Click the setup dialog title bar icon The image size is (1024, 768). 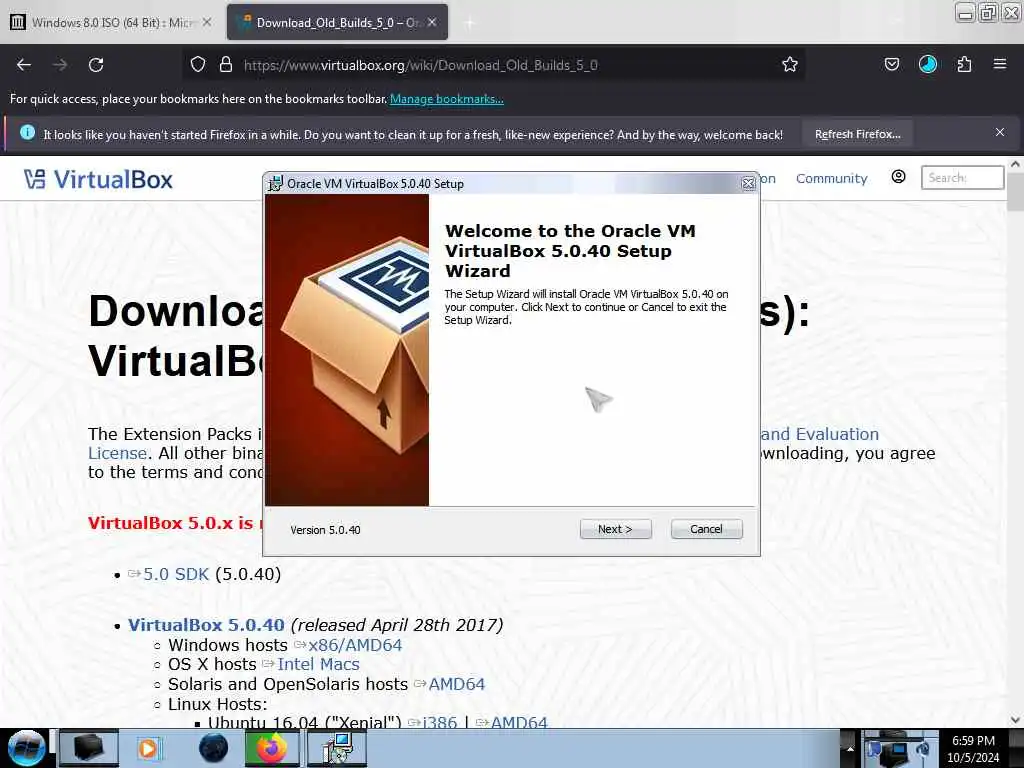point(276,184)
